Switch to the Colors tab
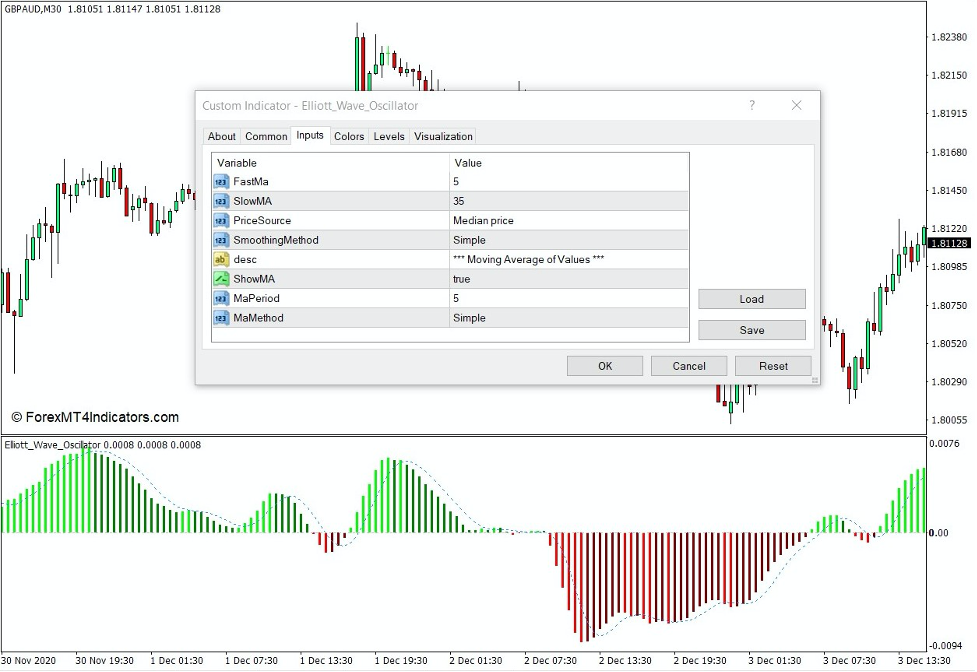The width and height of the screenshot is (977, 672). pyautogui.click(x=349, y=136)
